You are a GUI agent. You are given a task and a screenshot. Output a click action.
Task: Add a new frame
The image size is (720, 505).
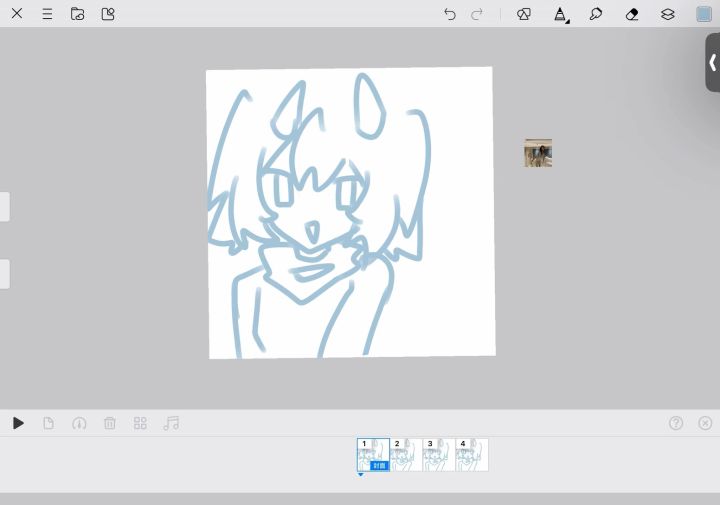coord(48,423)
